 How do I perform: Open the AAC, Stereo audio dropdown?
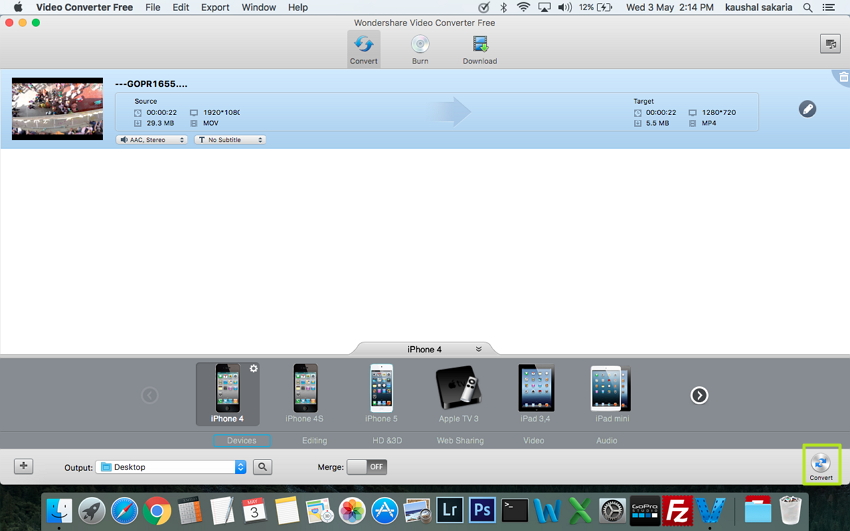pyautogui.click(x=152, y=140)
